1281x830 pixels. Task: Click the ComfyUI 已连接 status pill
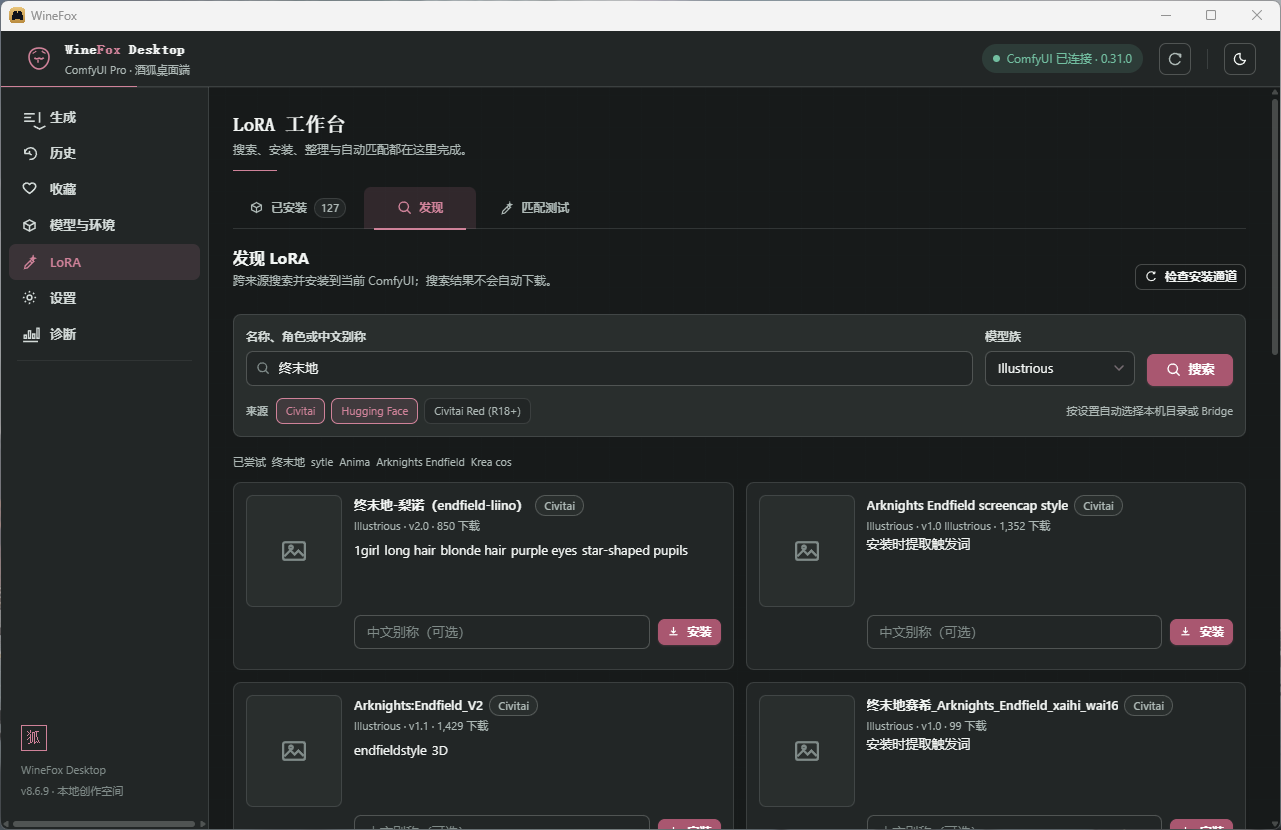[x=1062, y=59]
